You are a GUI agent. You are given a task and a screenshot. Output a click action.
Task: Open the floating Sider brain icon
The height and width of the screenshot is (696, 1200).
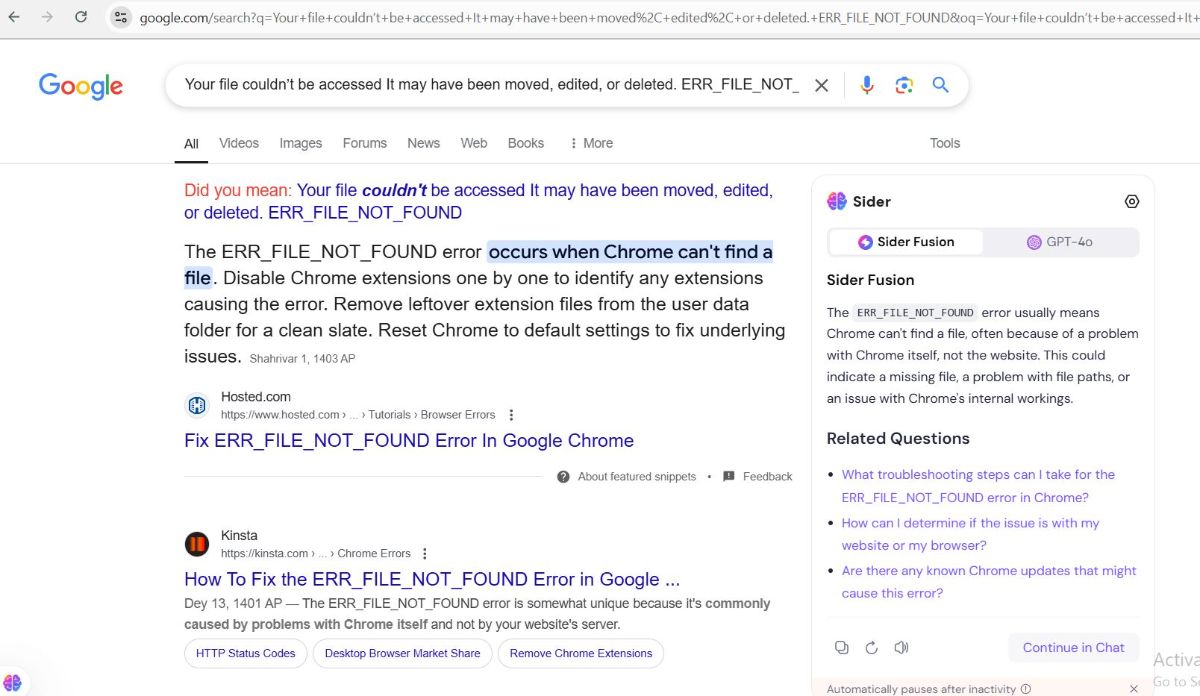pos(13,682)
